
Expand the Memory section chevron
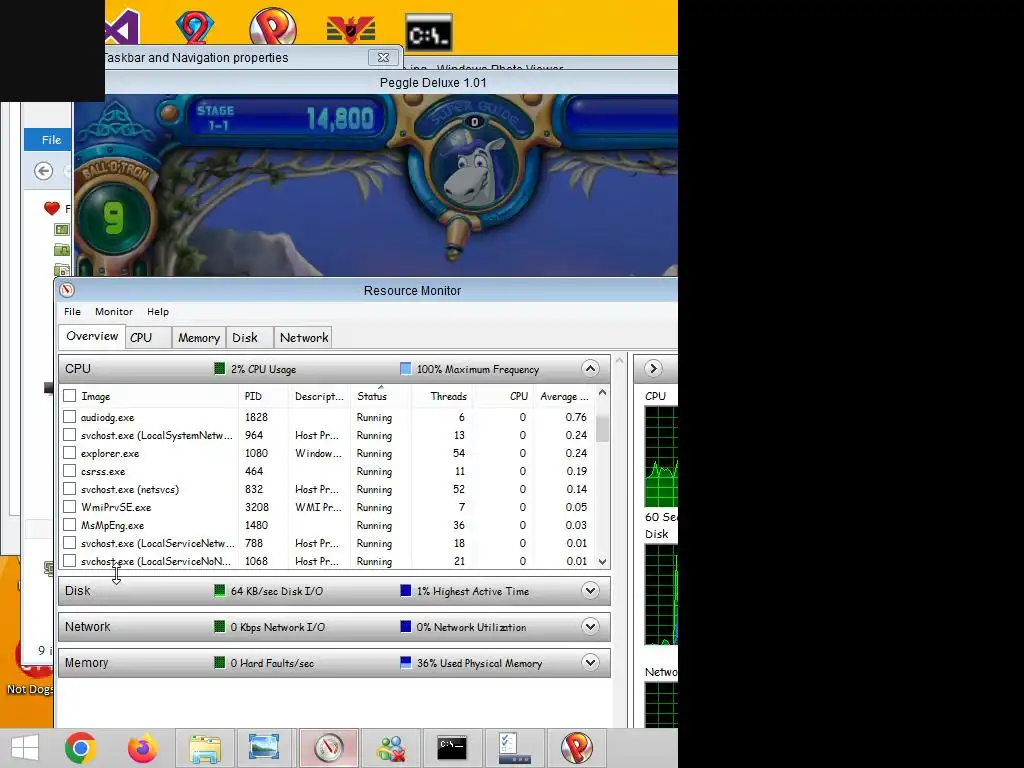tap(590, 662)
